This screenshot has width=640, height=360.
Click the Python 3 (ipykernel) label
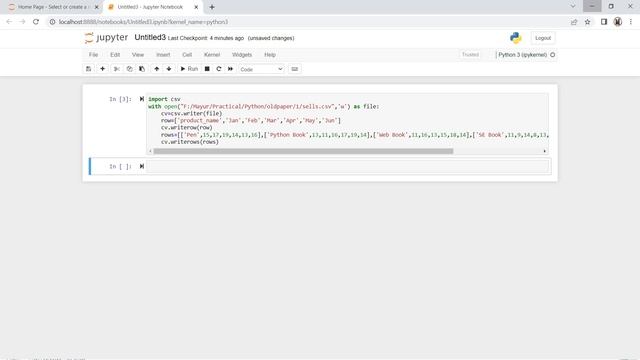click(x=522, y=55)
